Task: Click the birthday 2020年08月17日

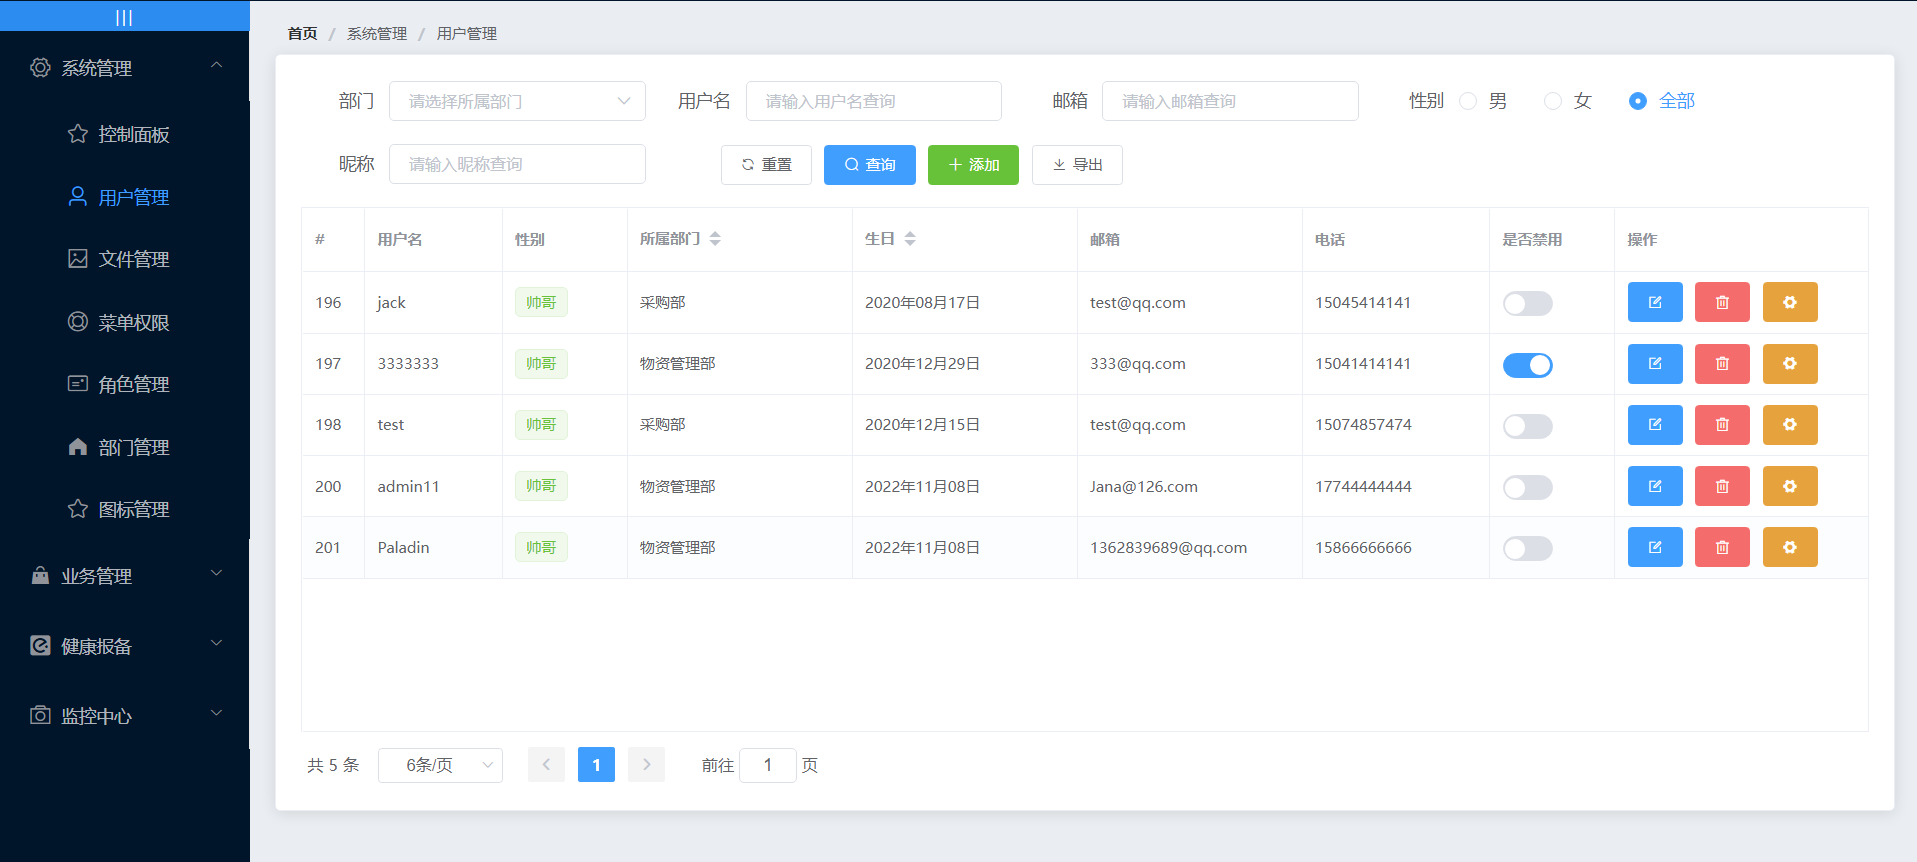Action: [x=922, y=302]
